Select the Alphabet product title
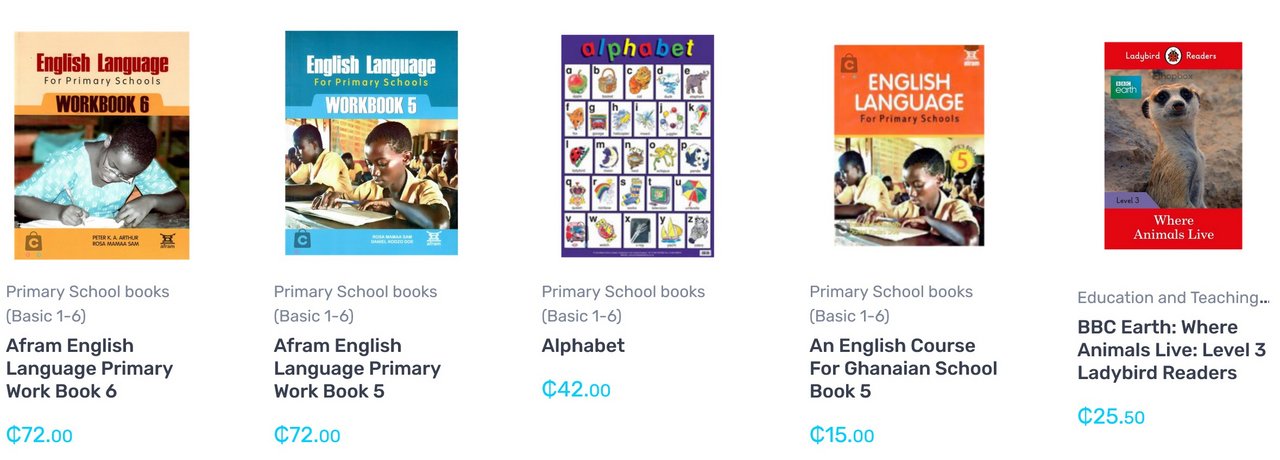Viewport: 1280px width, 460px height. [583, 346]
